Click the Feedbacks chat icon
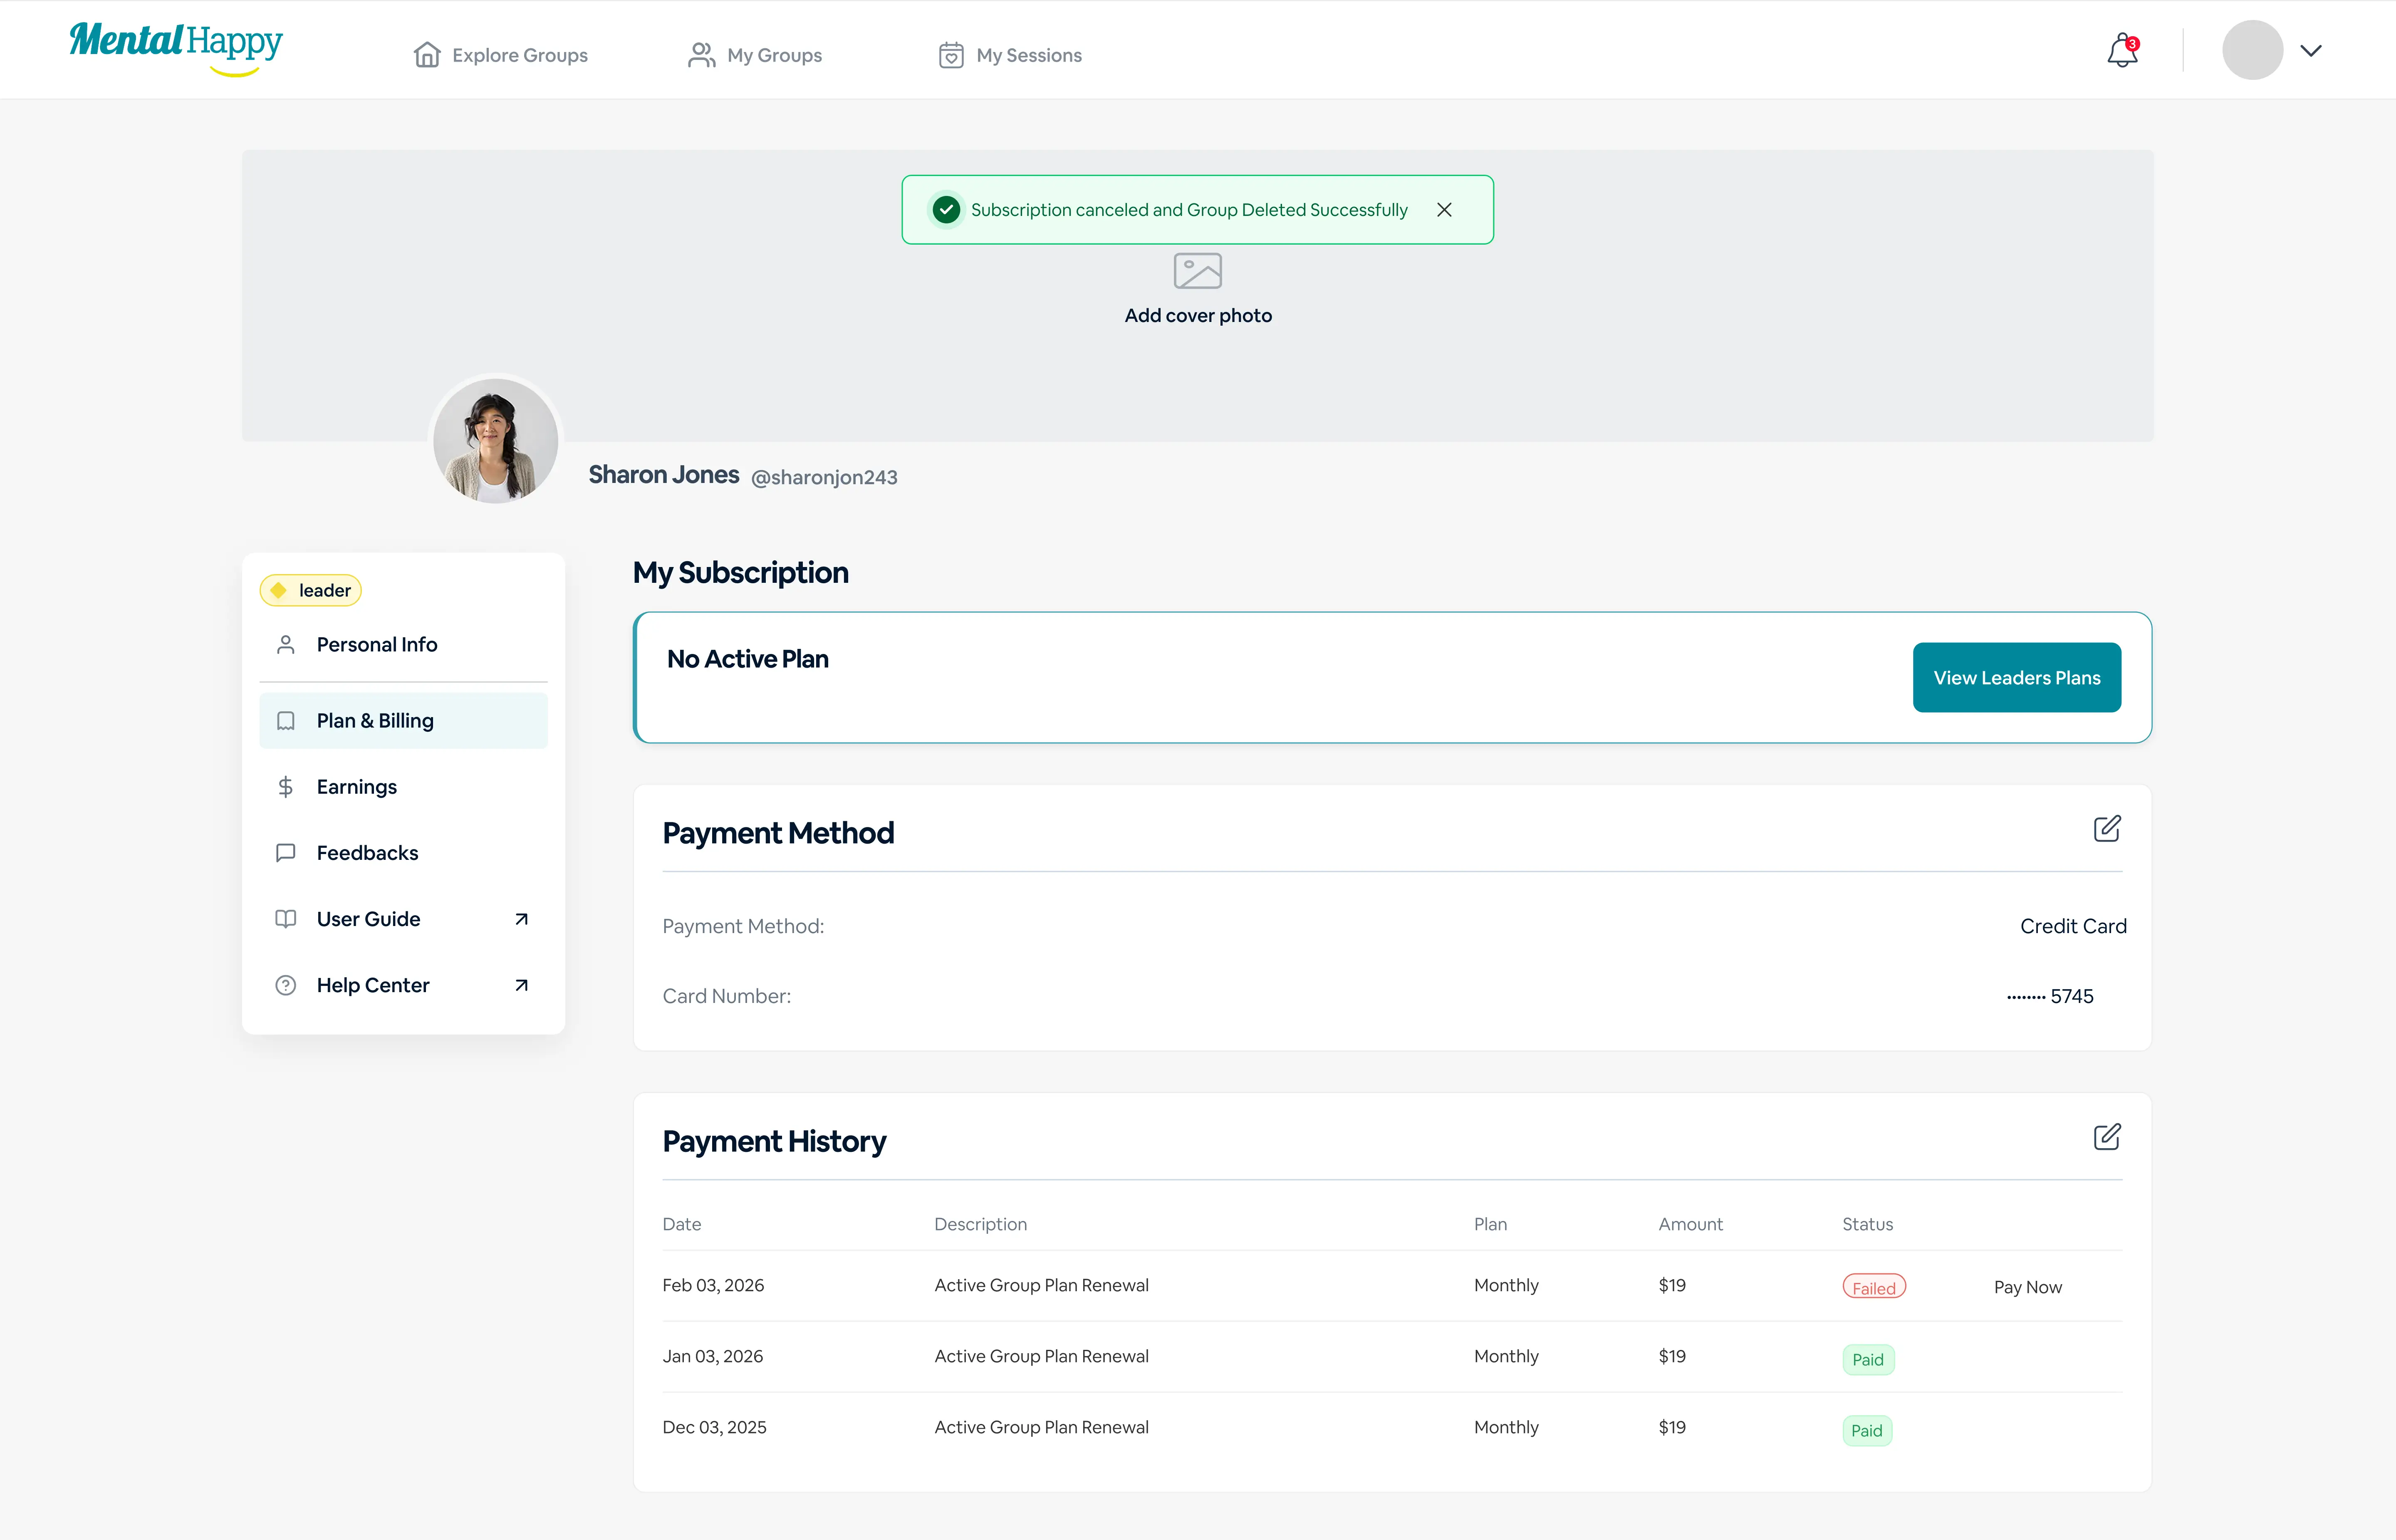Viewport: 2396px width, 1540px height. coord(286,853)
